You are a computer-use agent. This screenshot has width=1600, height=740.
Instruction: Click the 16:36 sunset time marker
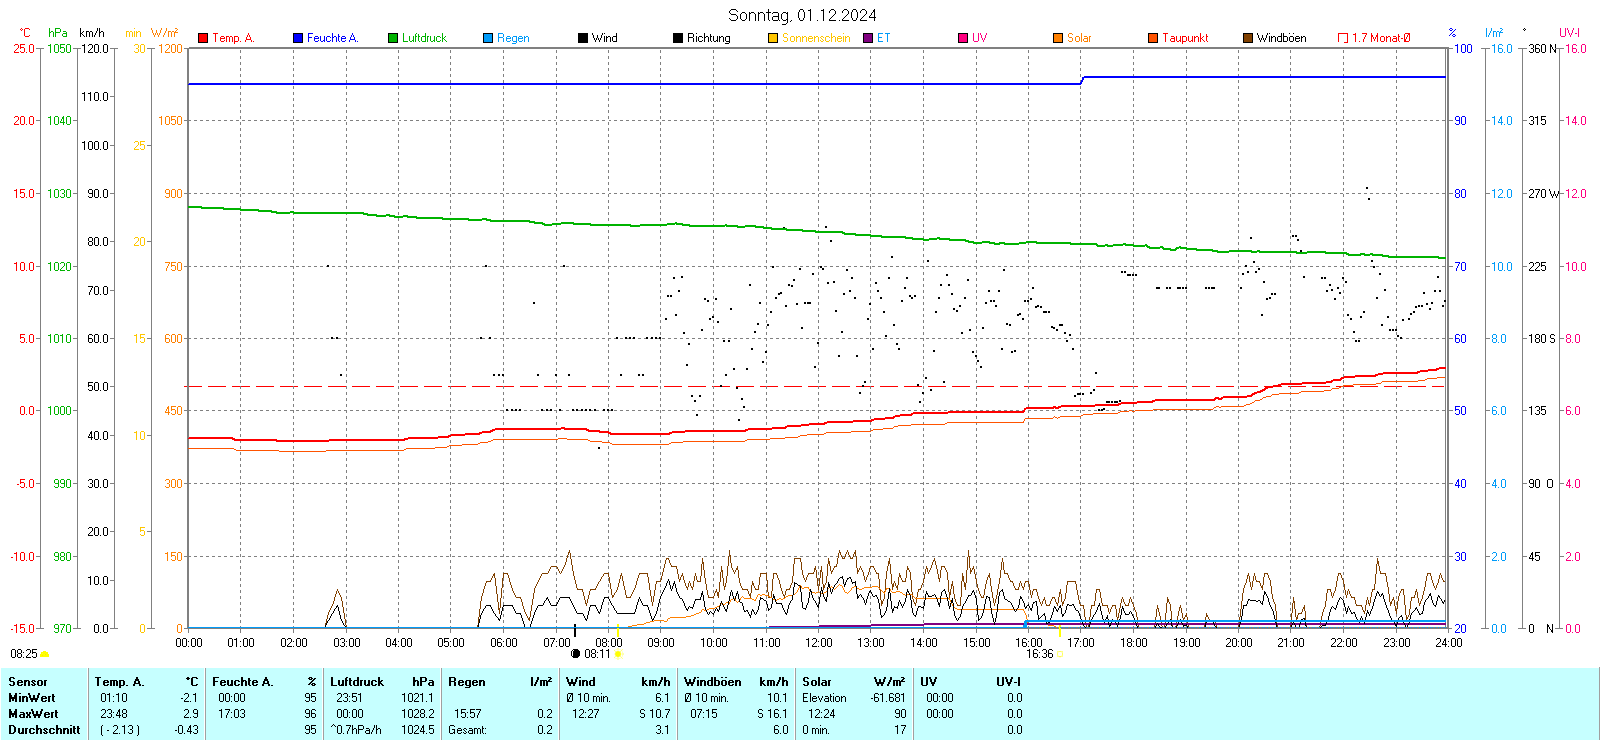coord(1039,654)
